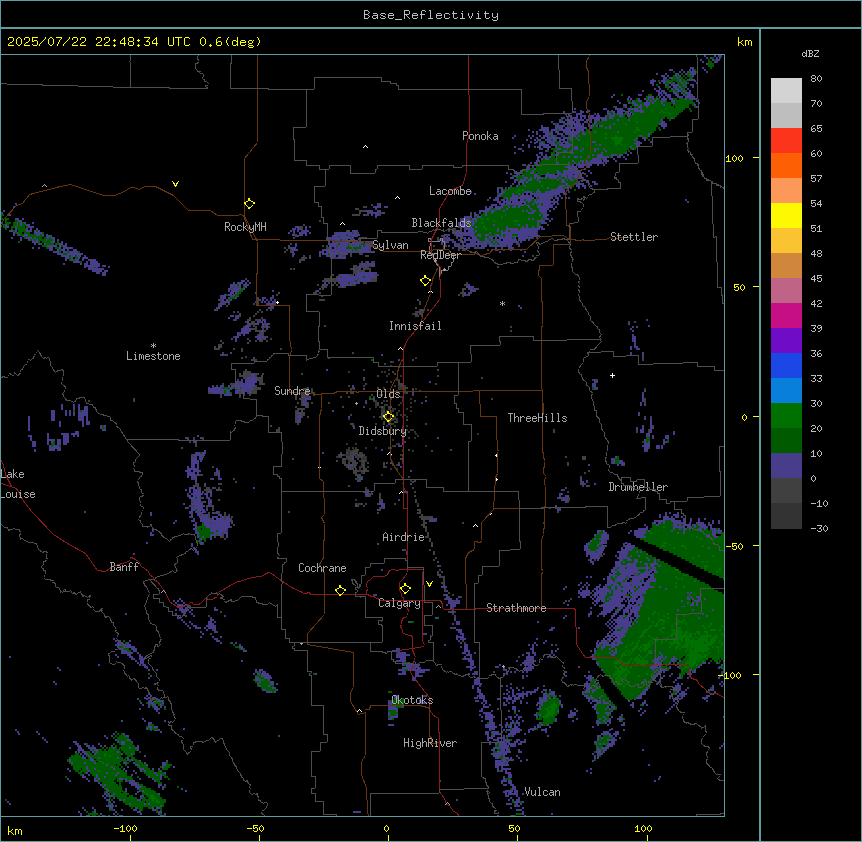Image resolution: width=862 pixels, height=842 pixels.
Task: Click the Calgary city label
Action: [399, 603]
